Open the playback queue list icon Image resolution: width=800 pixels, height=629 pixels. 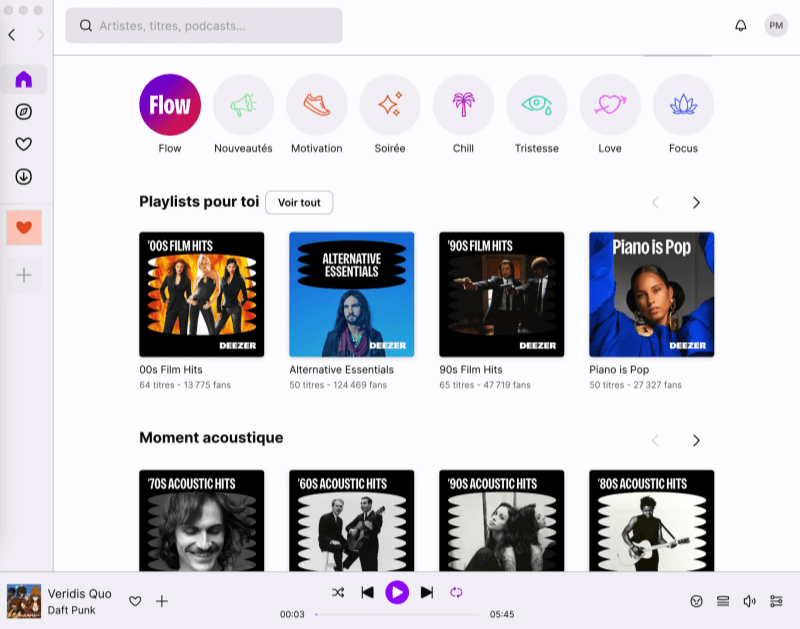[723, 601]
